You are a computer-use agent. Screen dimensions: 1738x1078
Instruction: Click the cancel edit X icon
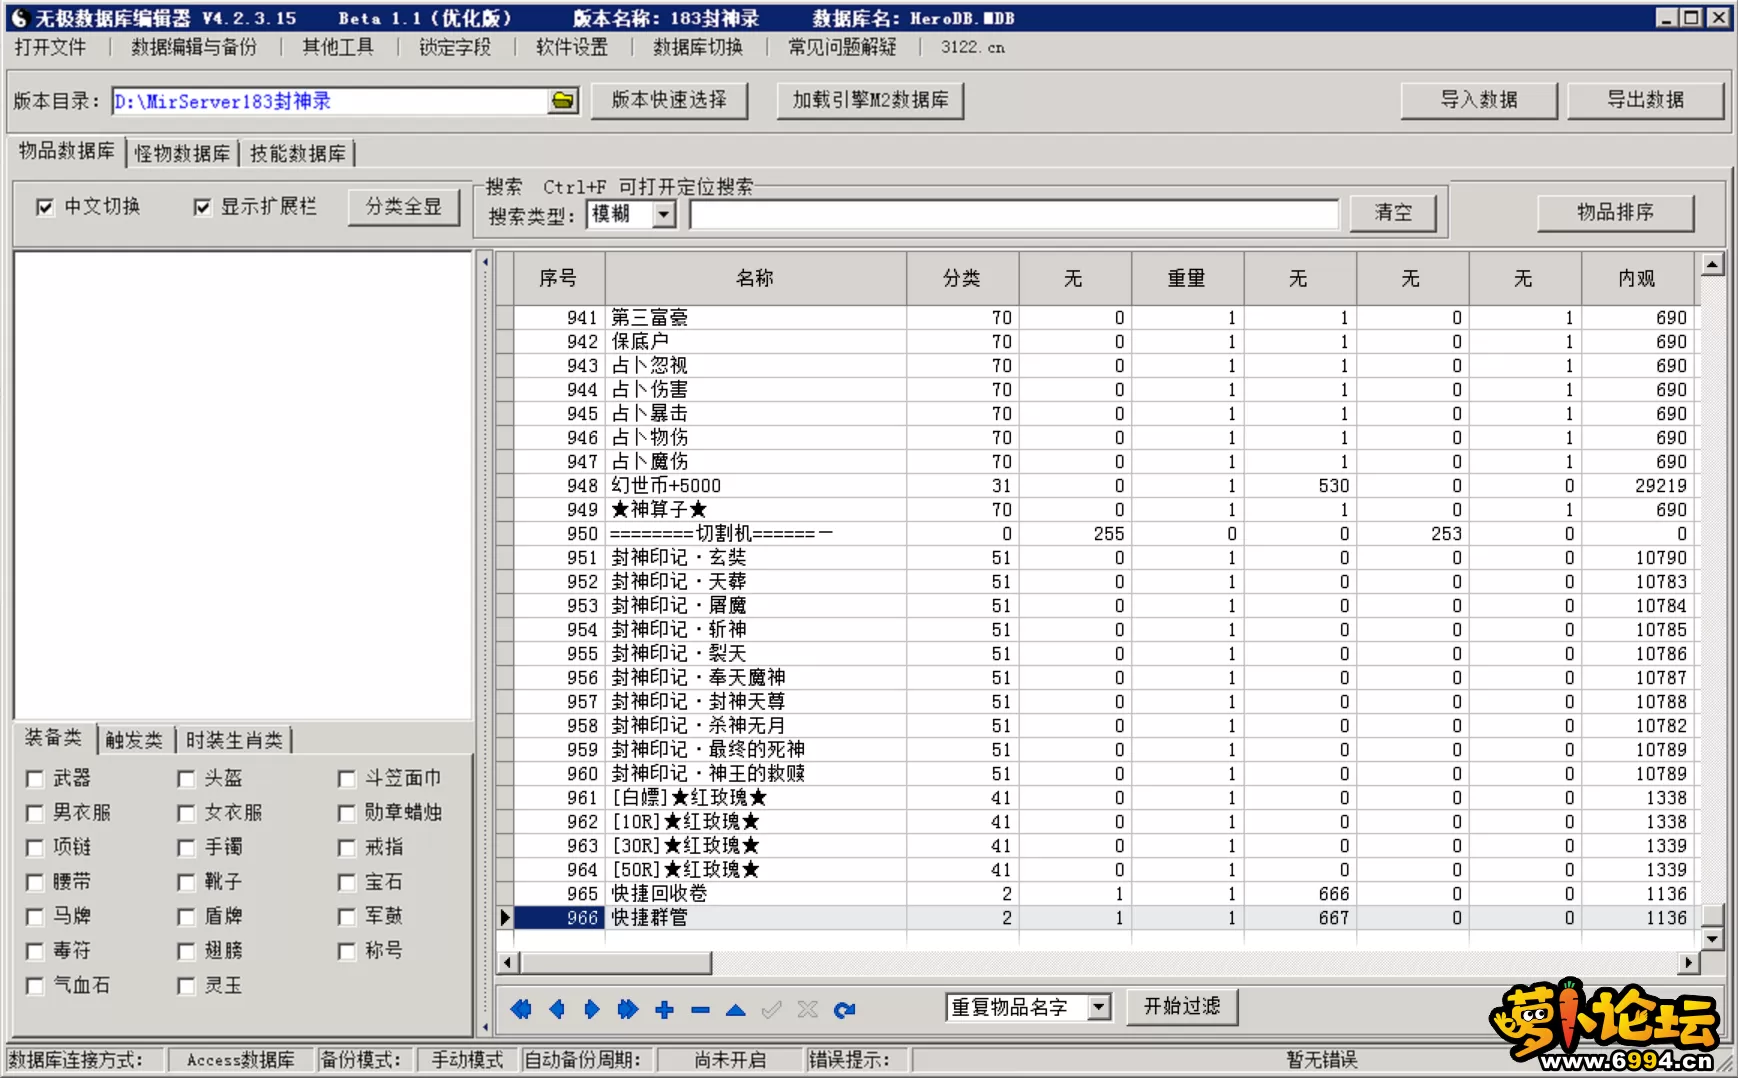pyautogui.click(x=808, y=1010)
